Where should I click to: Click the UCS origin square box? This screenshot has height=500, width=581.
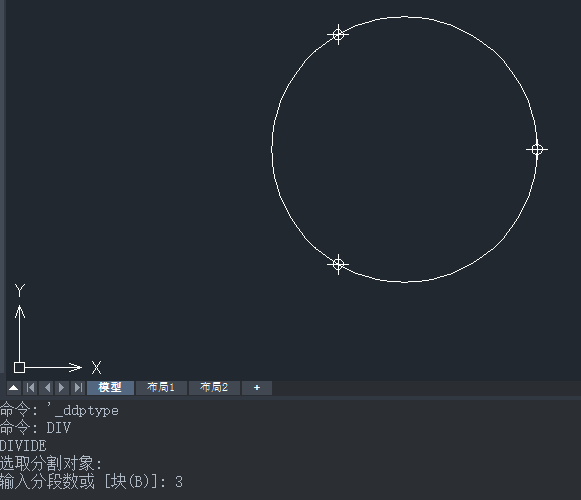point(19,367)
